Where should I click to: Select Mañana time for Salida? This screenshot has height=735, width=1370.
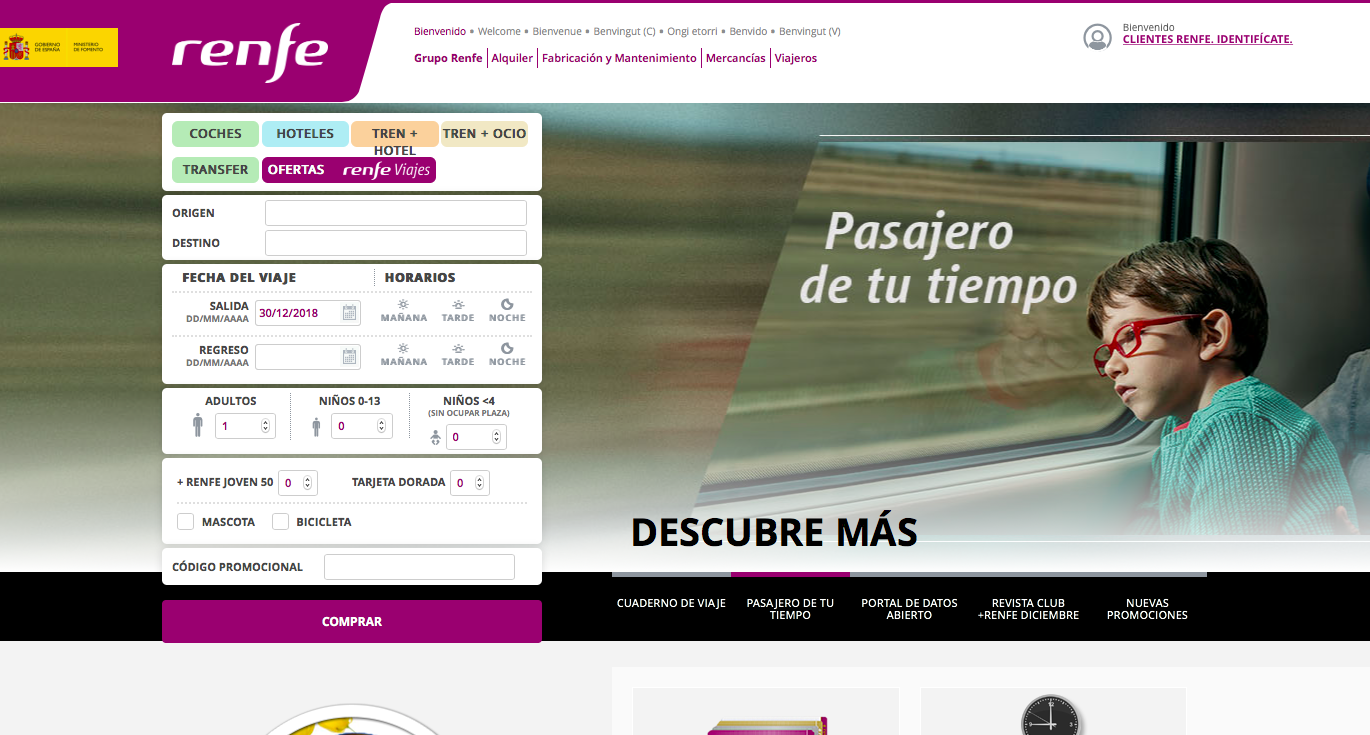[403, 311]
